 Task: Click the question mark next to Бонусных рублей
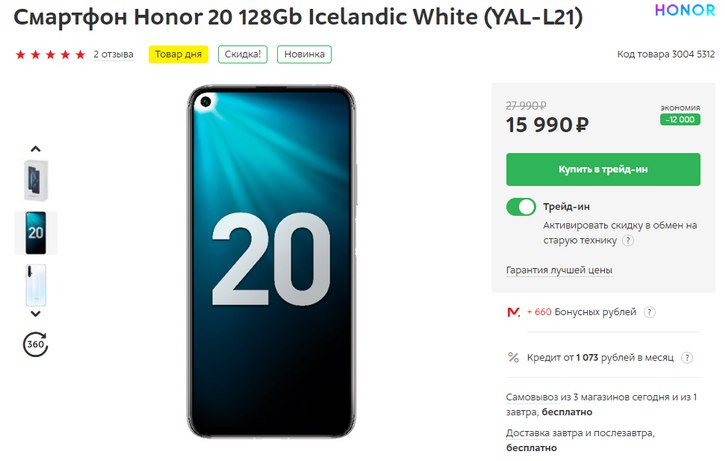tap(650, 312)
